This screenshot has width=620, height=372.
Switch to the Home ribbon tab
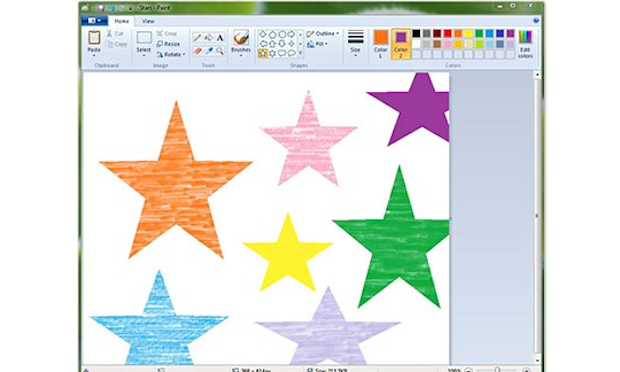(122, 21)
